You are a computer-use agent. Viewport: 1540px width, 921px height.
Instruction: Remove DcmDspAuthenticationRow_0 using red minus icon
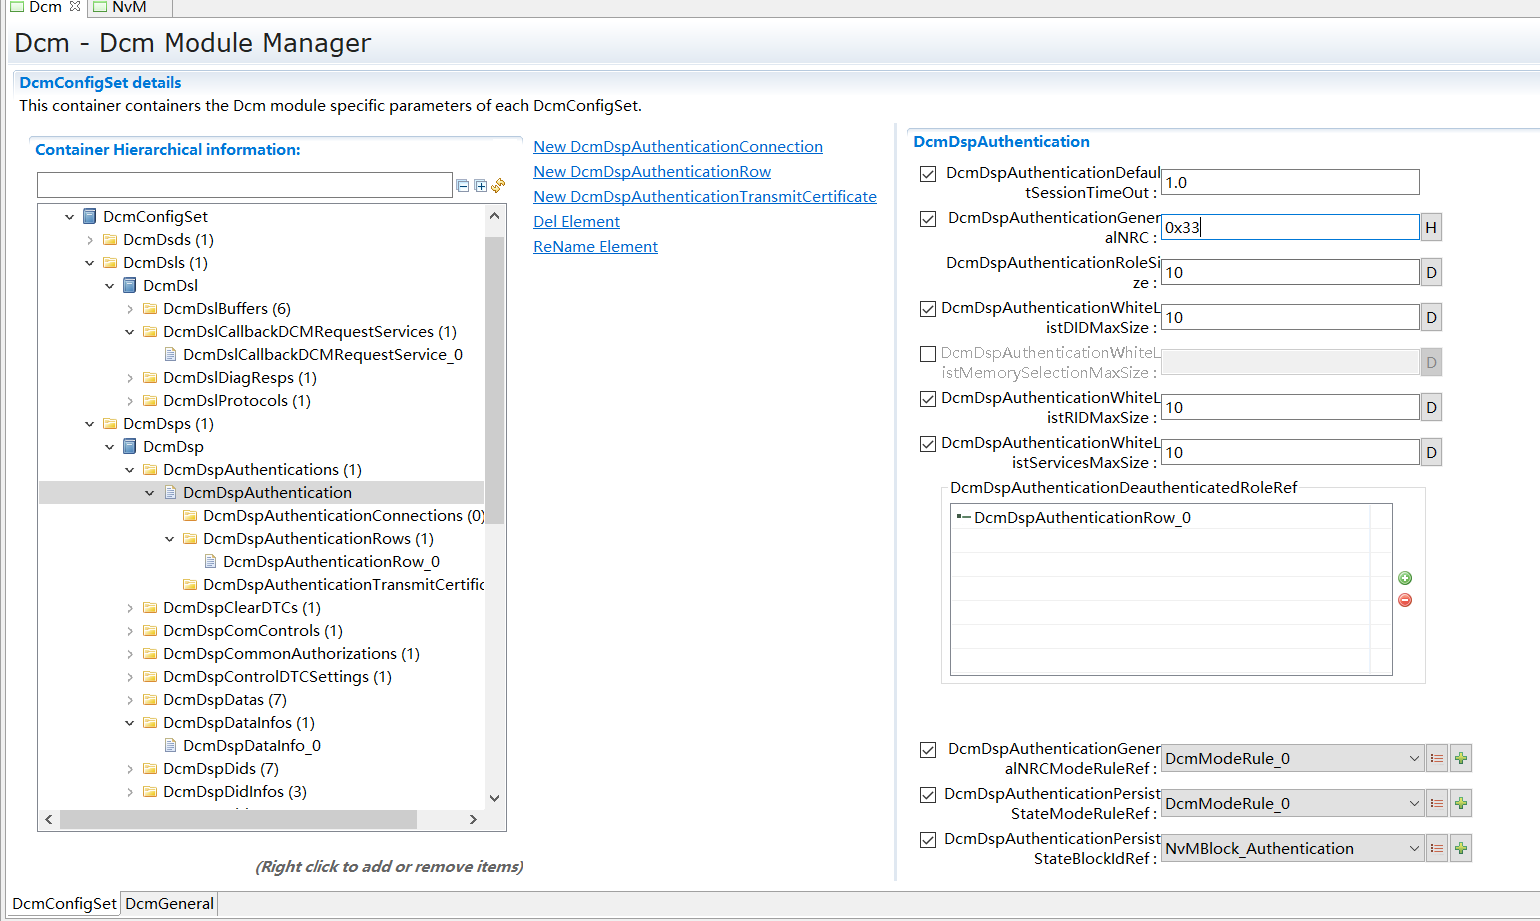tap(1405, 600)
